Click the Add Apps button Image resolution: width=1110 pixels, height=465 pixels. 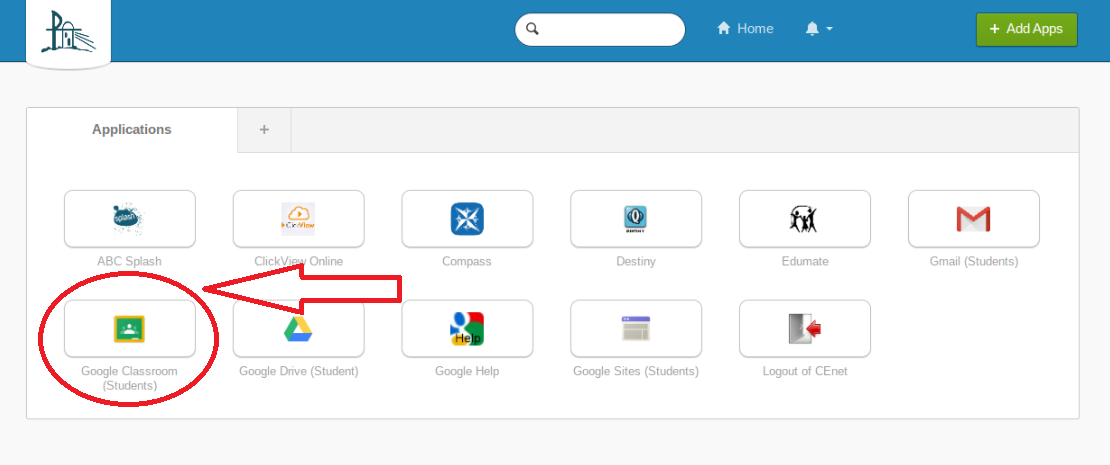tap(1026, 29)
